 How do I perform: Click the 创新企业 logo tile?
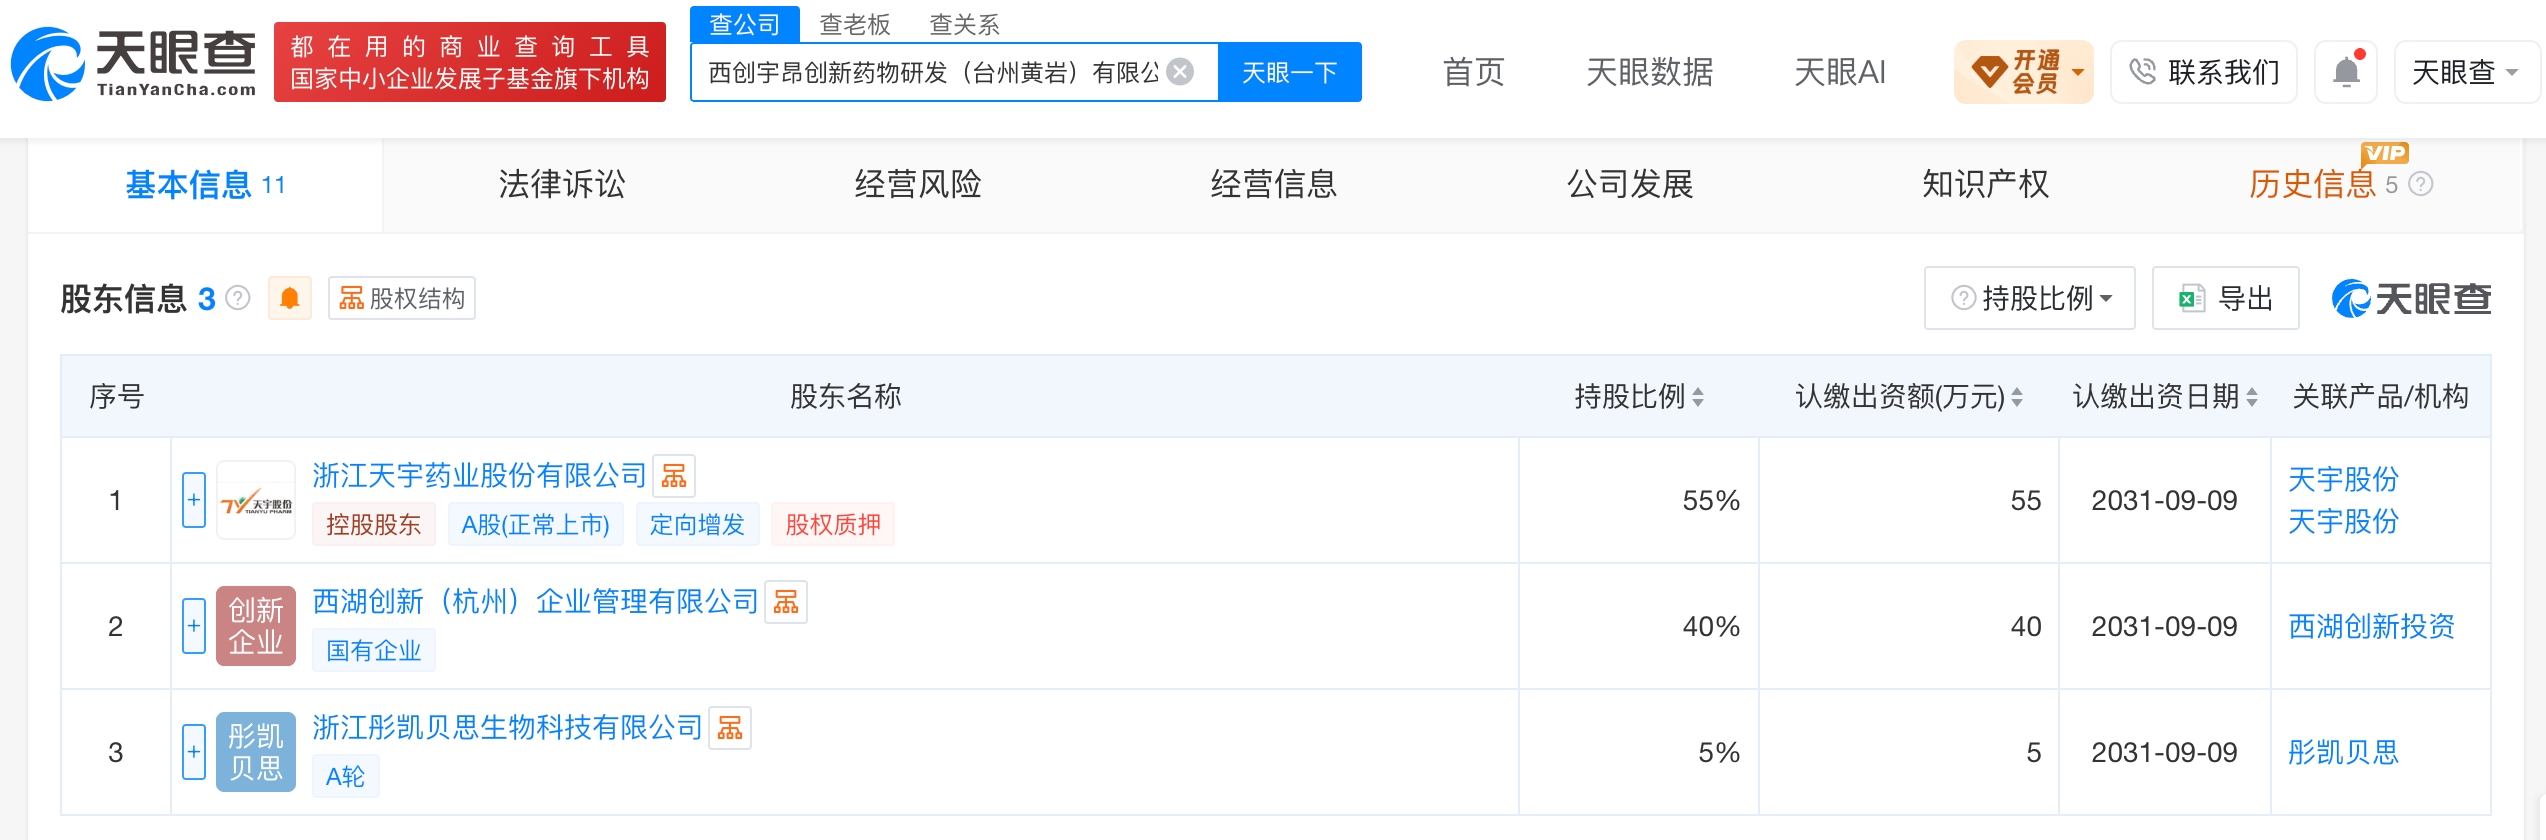coord(256,626)
